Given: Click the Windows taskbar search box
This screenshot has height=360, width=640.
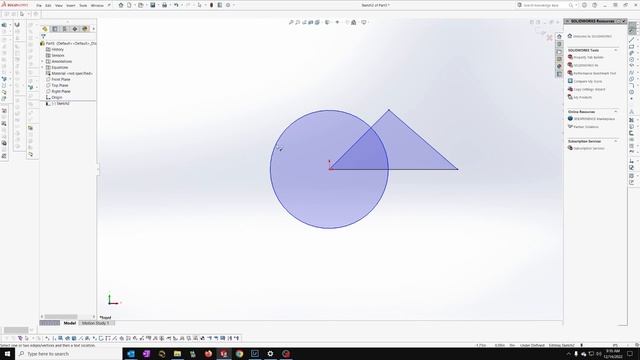Looking at the screenshot, I should 69,354.
